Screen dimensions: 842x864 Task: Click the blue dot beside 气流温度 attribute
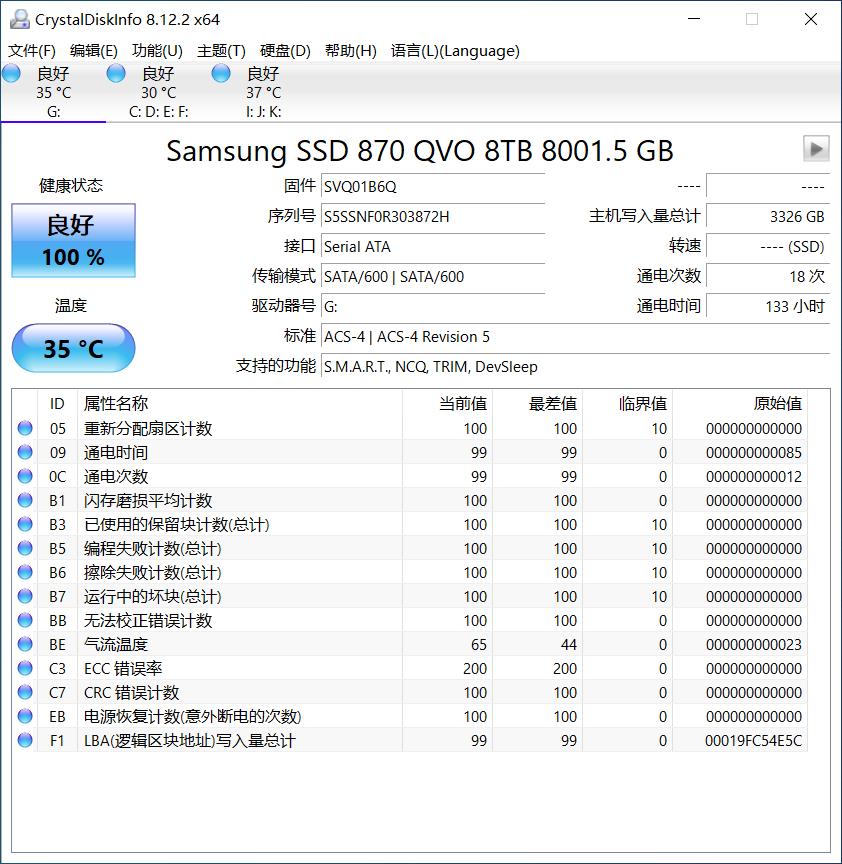pyautogui.click(x=25, y=644)
